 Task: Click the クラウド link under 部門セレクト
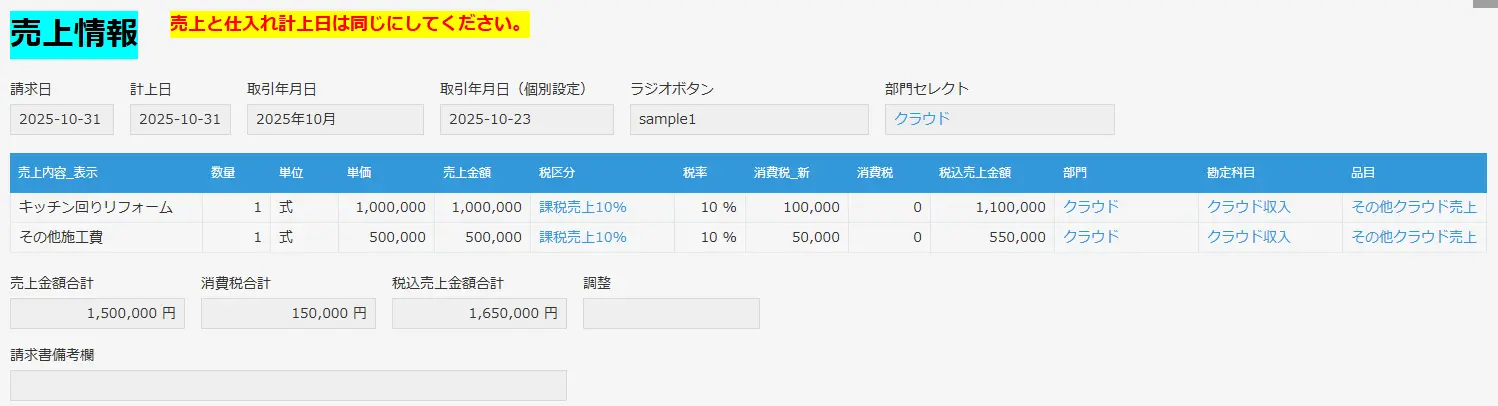(921, 119)
